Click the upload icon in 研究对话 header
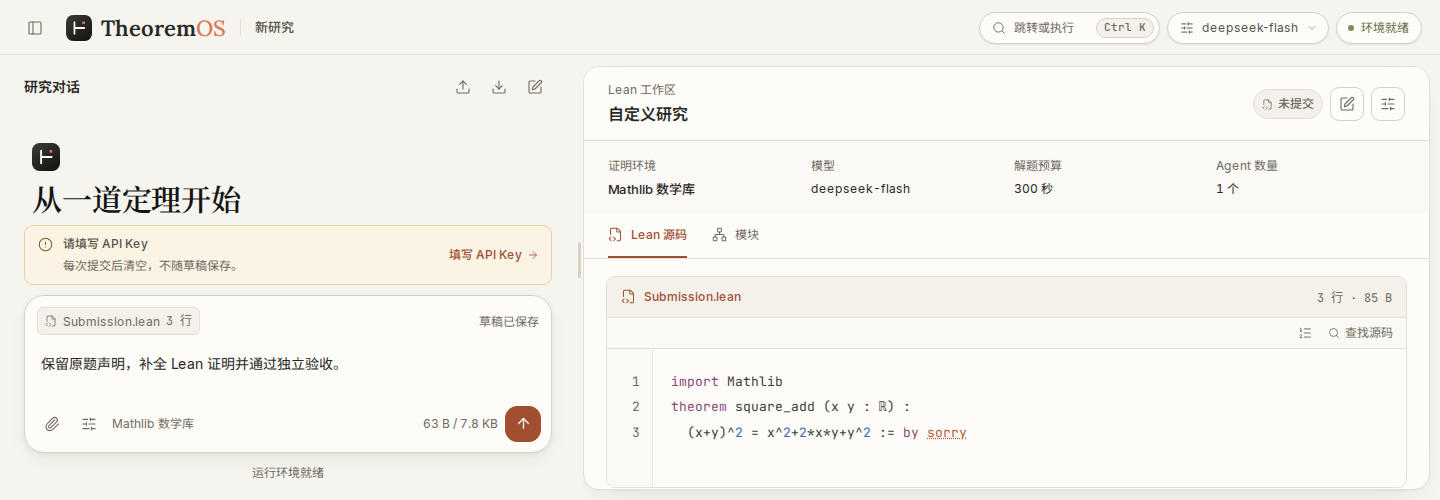This screenshot has width=1440, height=500. click(x=463, y=87)
